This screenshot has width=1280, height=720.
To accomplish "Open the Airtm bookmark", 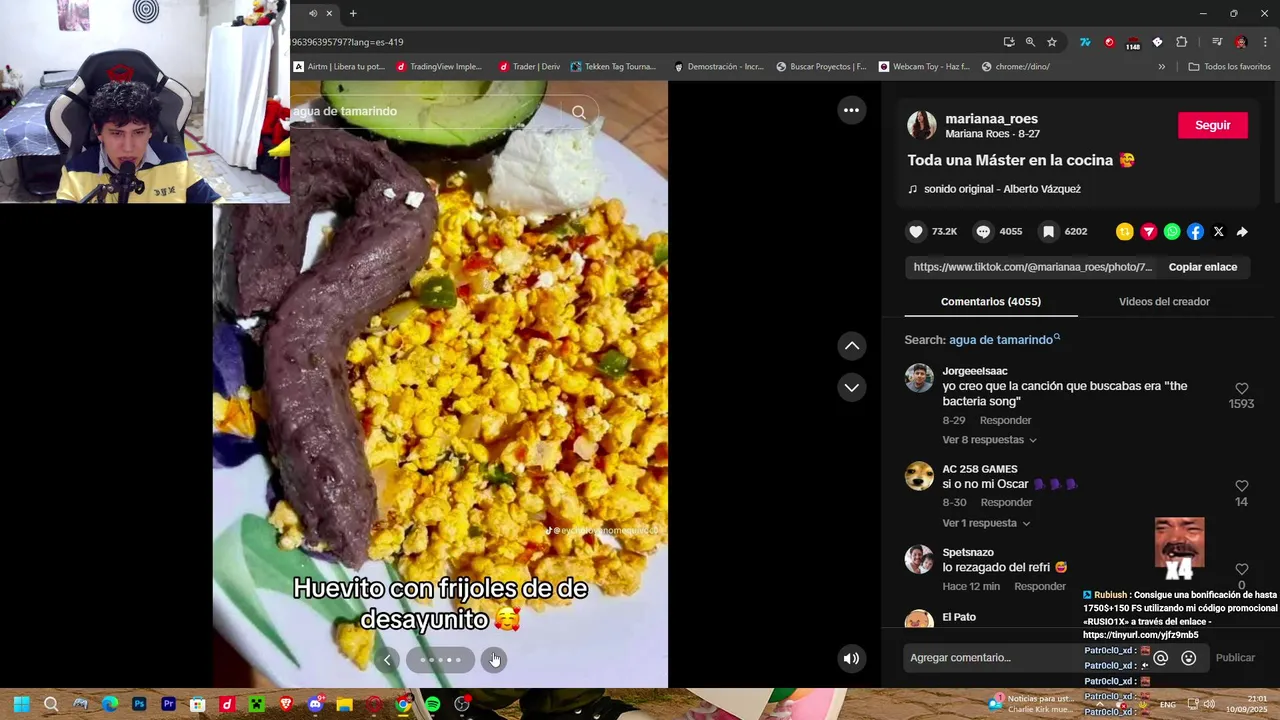I will click(339, 67).
